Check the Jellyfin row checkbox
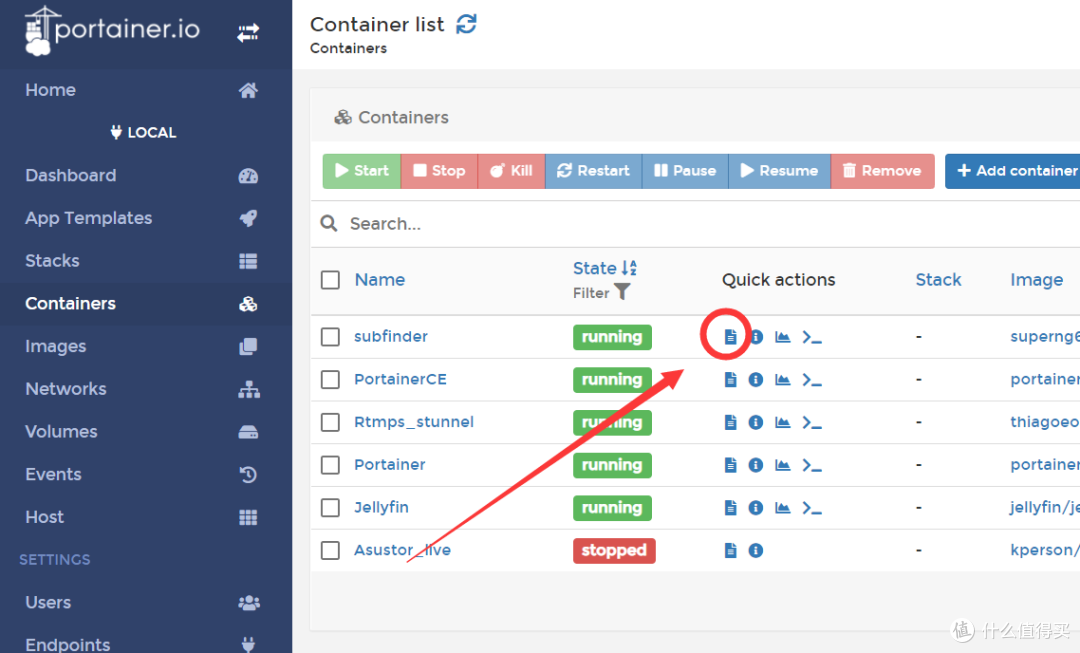Image resolution: width=1080 pixels, height=653 pixels. 331,508
